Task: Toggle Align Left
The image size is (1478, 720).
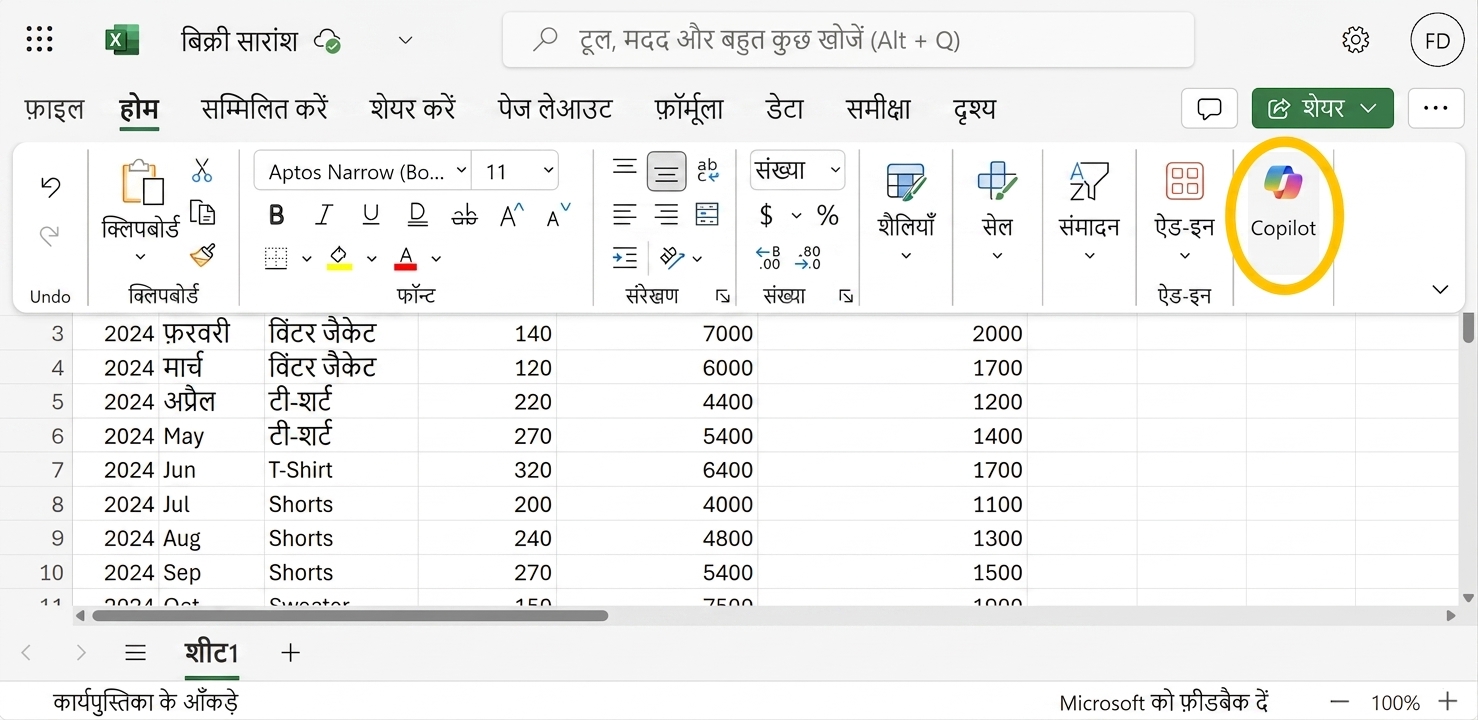Action: pyautogui.click(x=625, y=214)
